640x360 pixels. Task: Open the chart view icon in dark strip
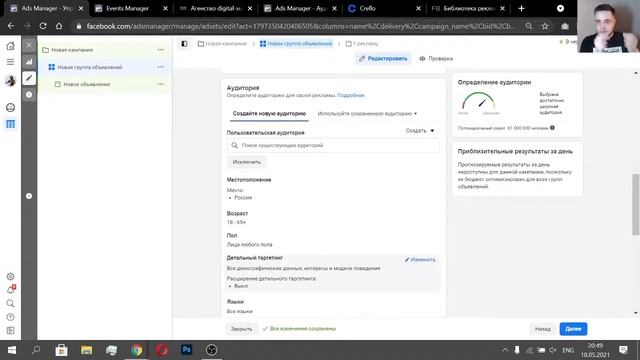point(29,62)
